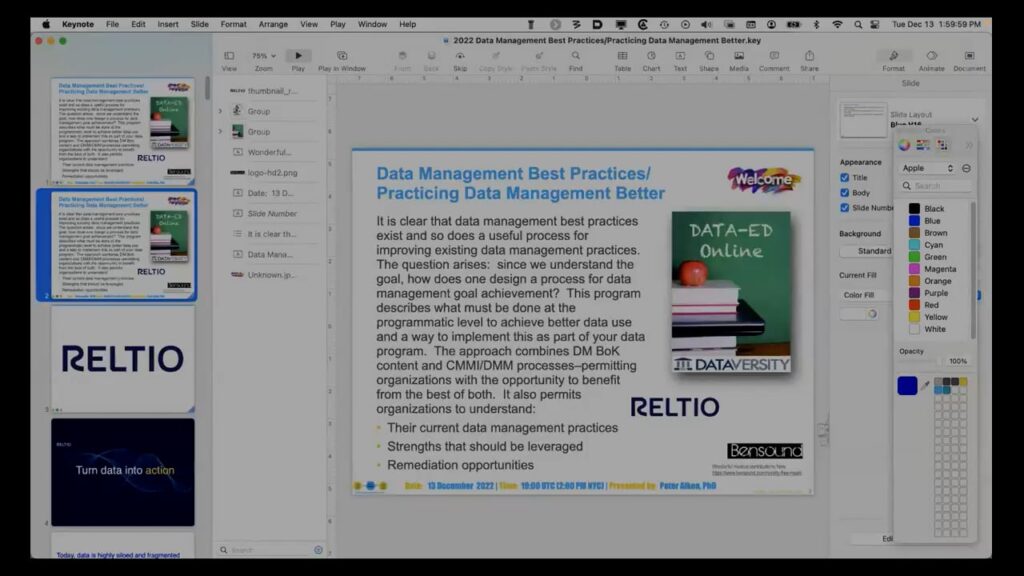Click the Play button in the toolbar
The image size is (1024, 576).
pyautogui.click(x=298, y=57)
